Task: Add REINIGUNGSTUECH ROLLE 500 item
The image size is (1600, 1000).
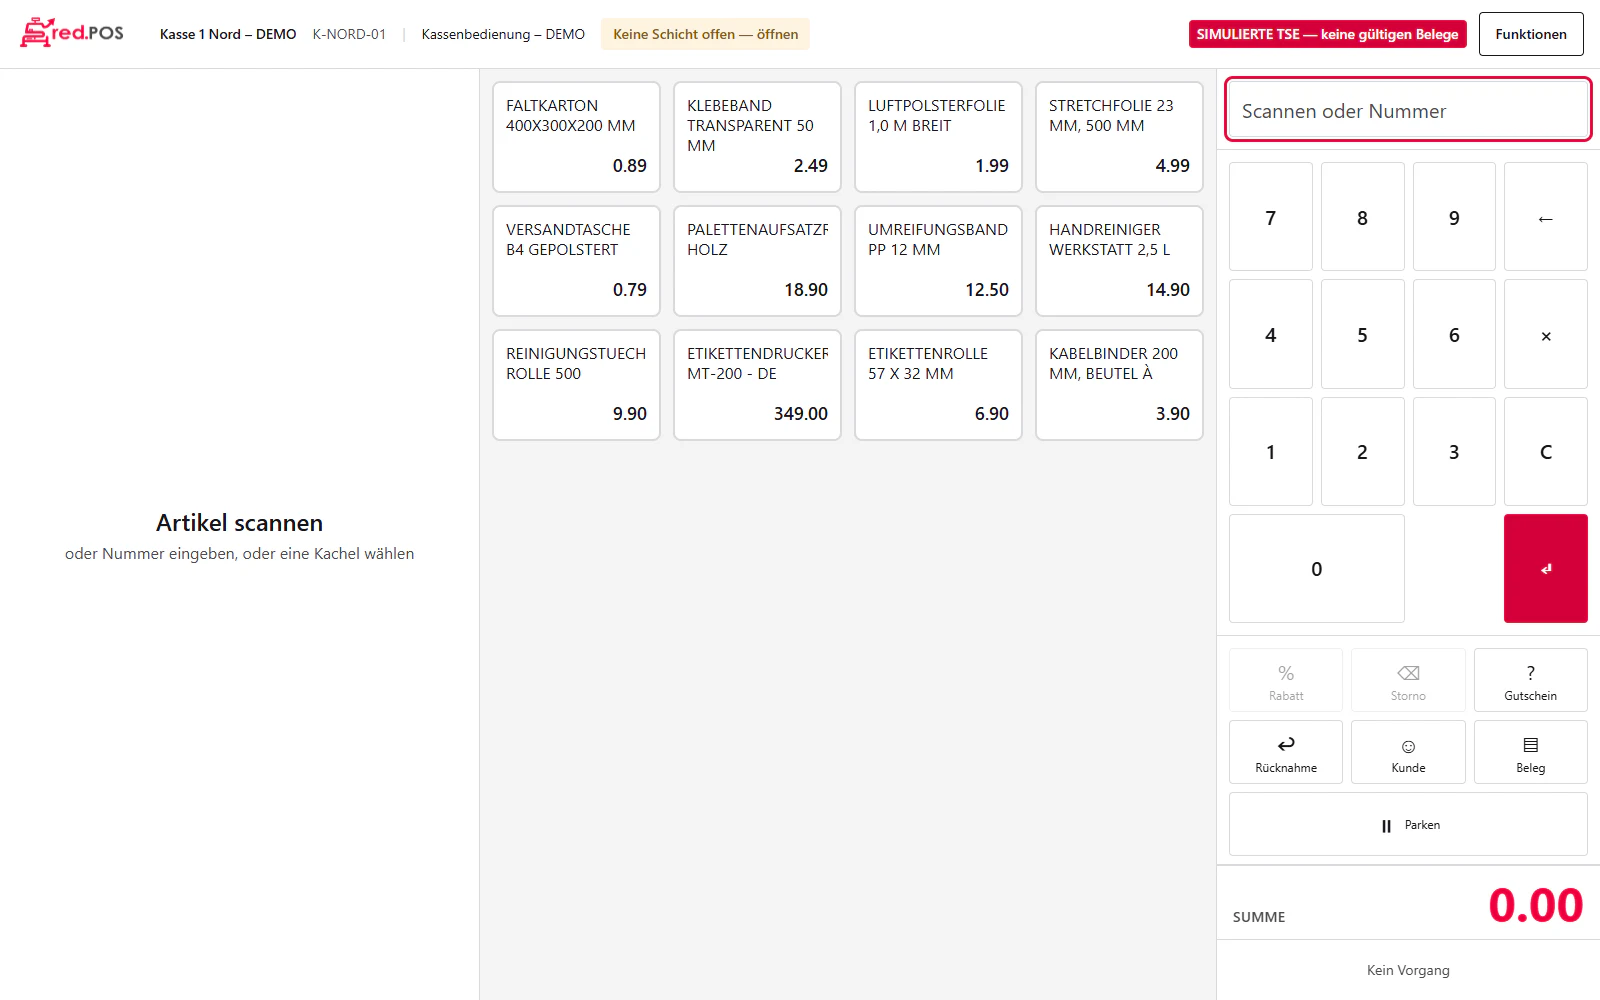Action: pyautogui.click(x=576, y=385)
